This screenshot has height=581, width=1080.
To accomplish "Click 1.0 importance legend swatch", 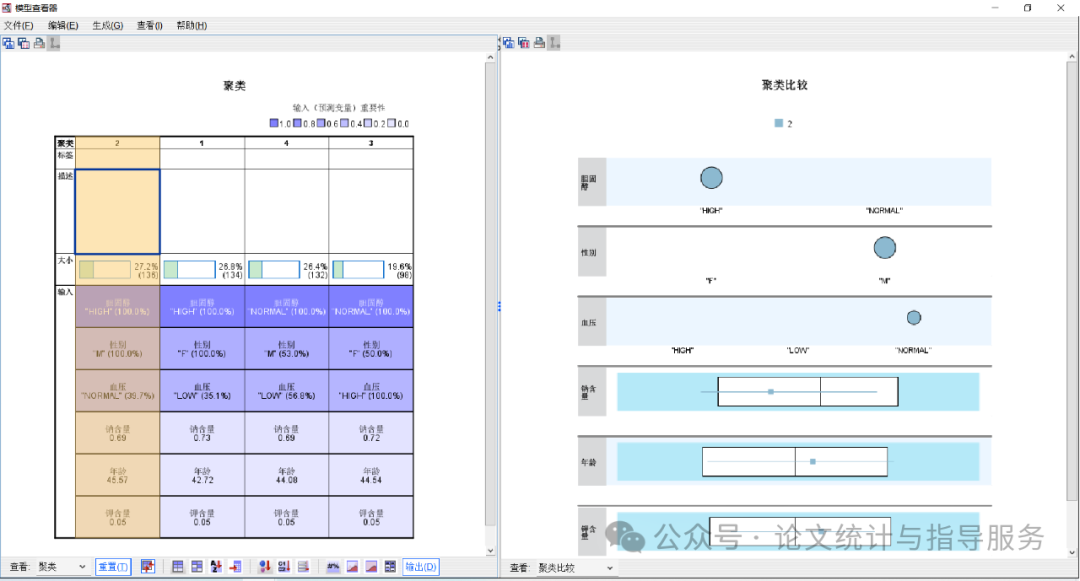I will click(x=273, y=123).
